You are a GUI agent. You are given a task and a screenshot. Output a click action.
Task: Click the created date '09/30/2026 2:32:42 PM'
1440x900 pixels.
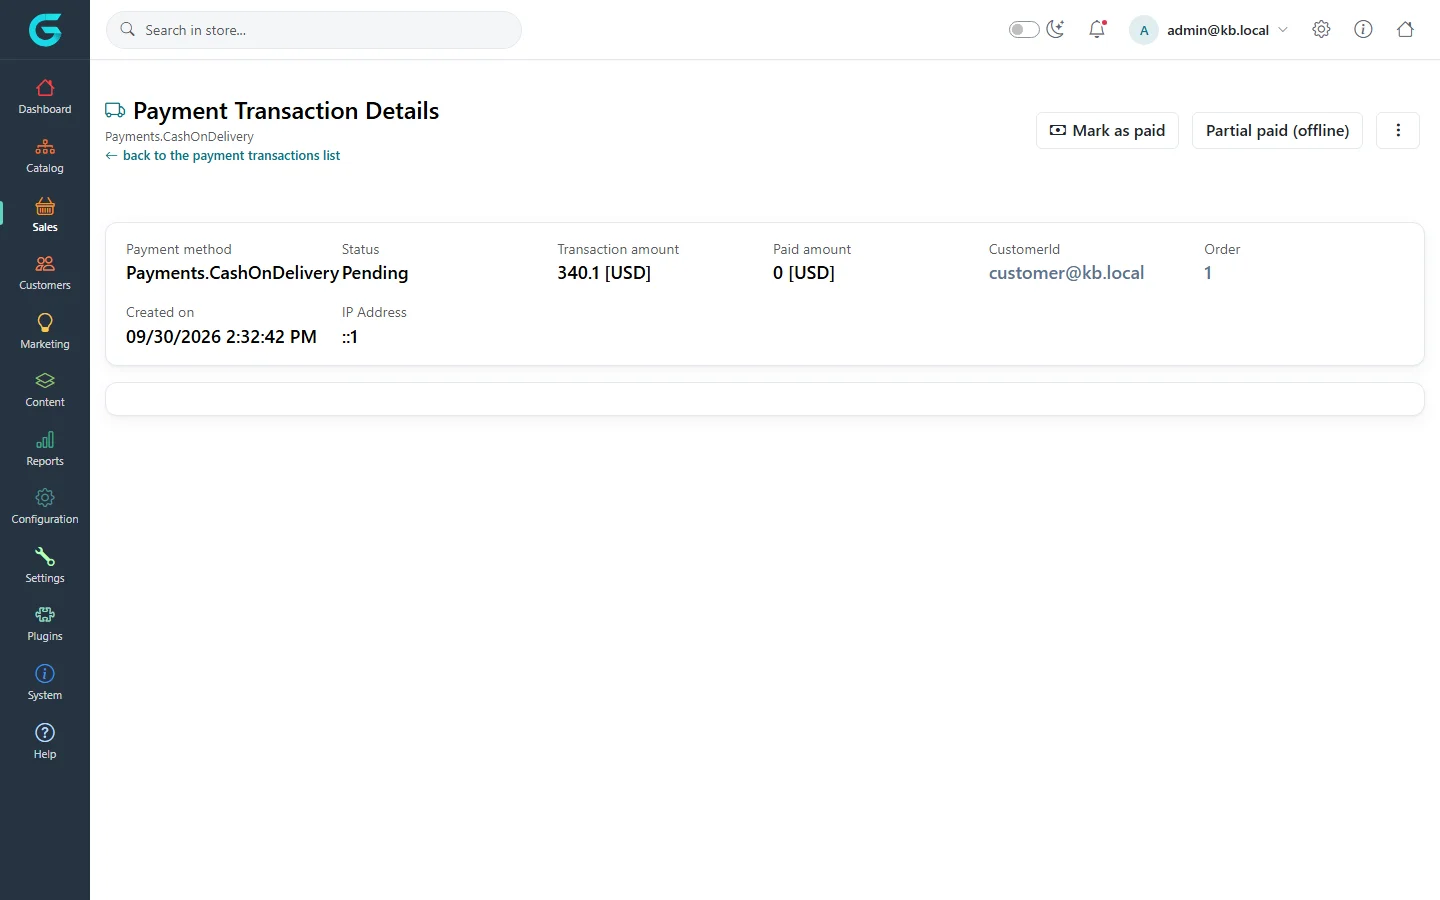click(x=221, y=337)
